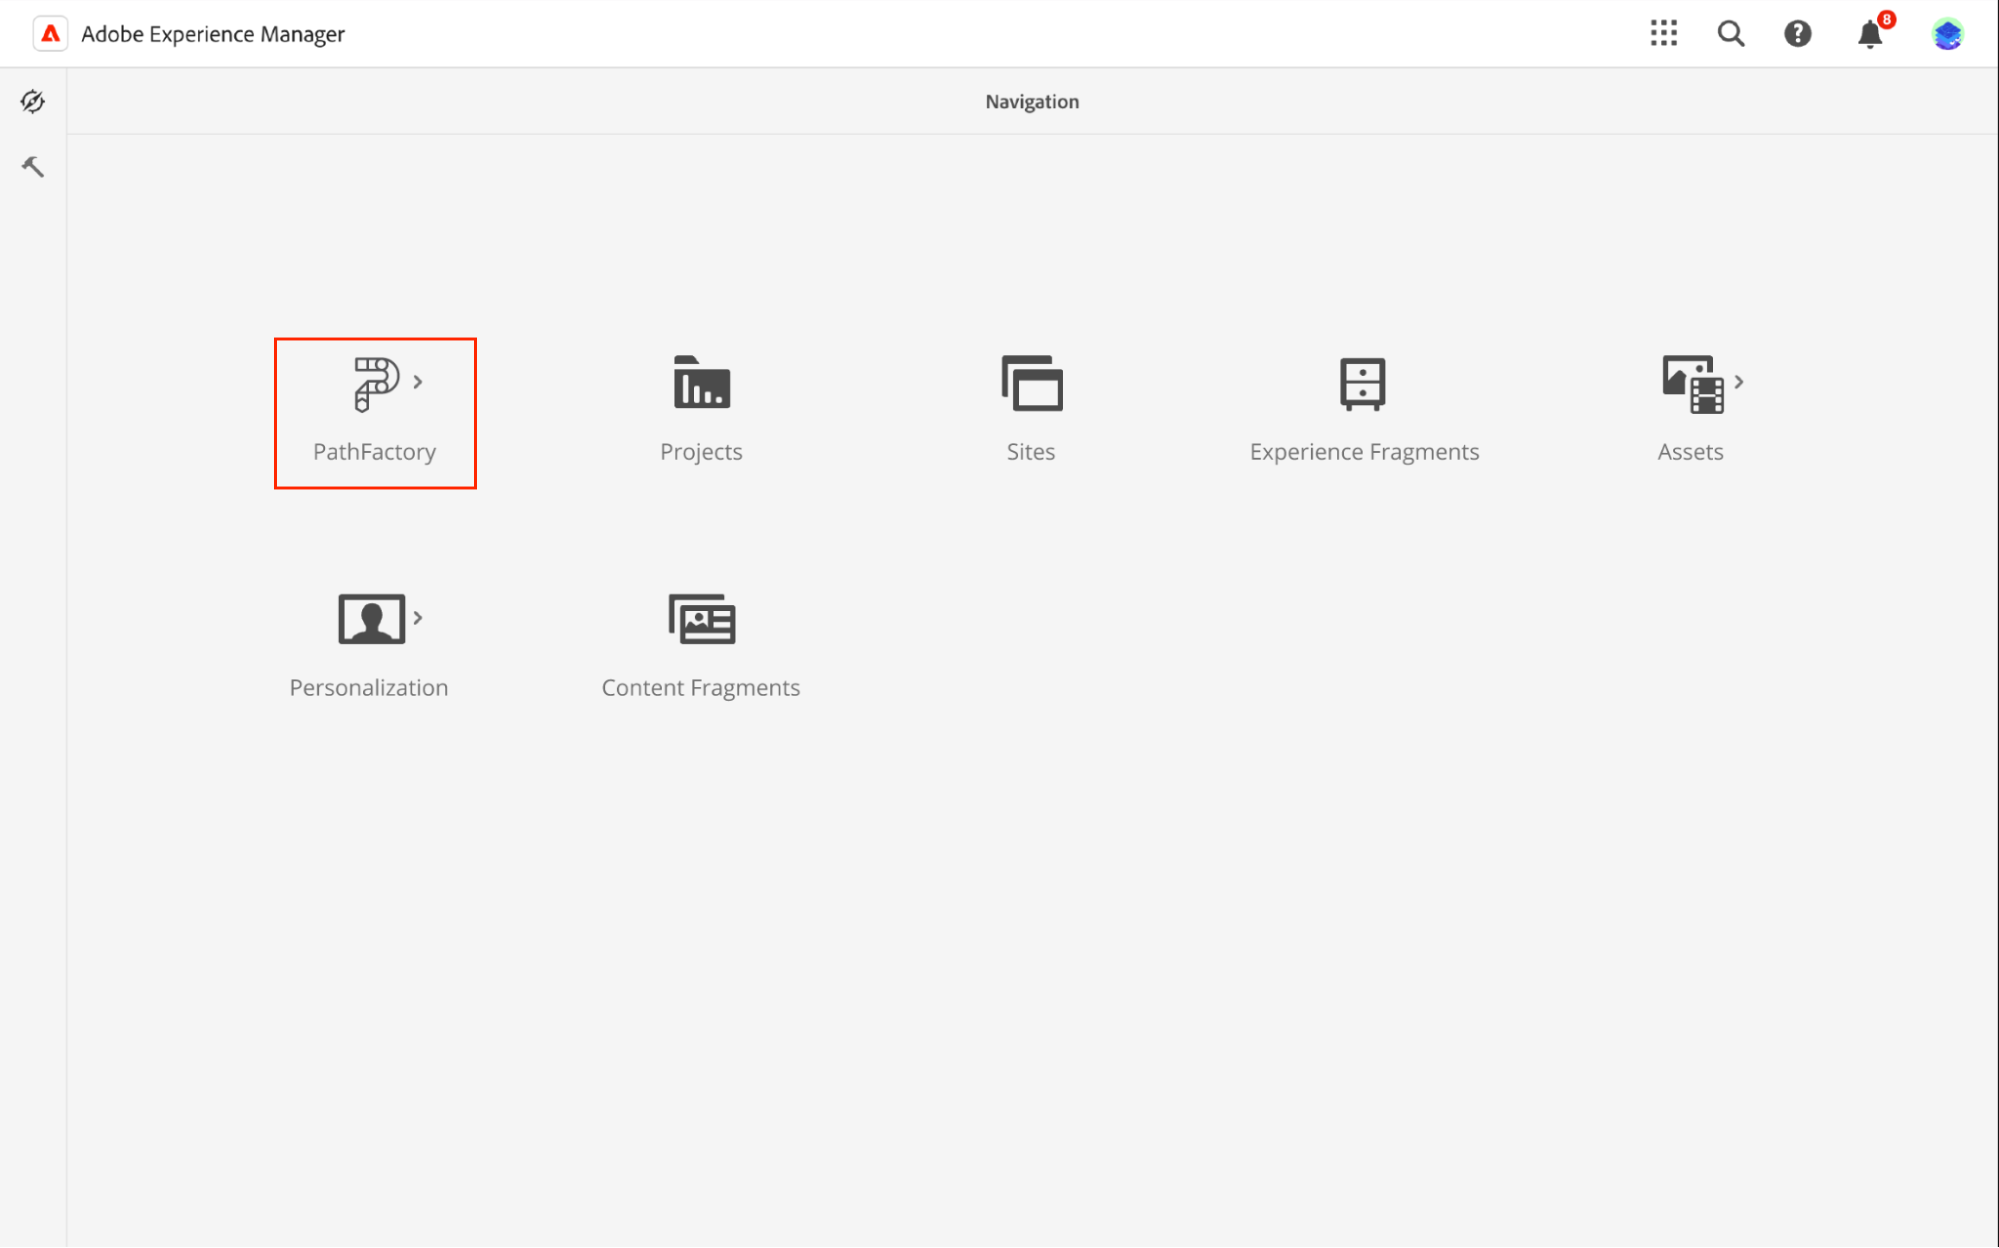Open the Experience Fragments console

coord(1363,410)
